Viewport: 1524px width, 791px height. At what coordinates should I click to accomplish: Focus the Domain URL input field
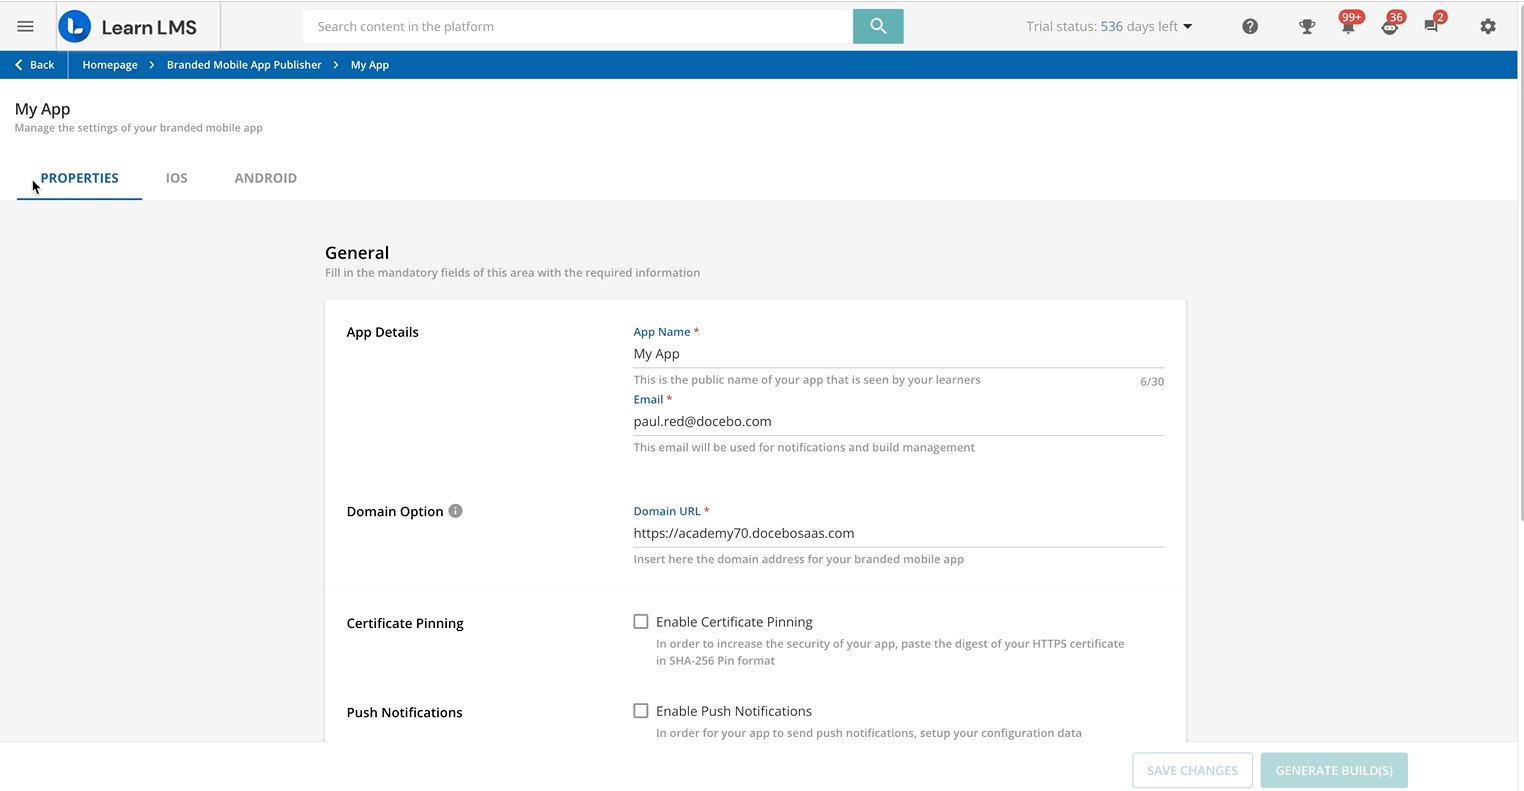(x=897, y=533)
